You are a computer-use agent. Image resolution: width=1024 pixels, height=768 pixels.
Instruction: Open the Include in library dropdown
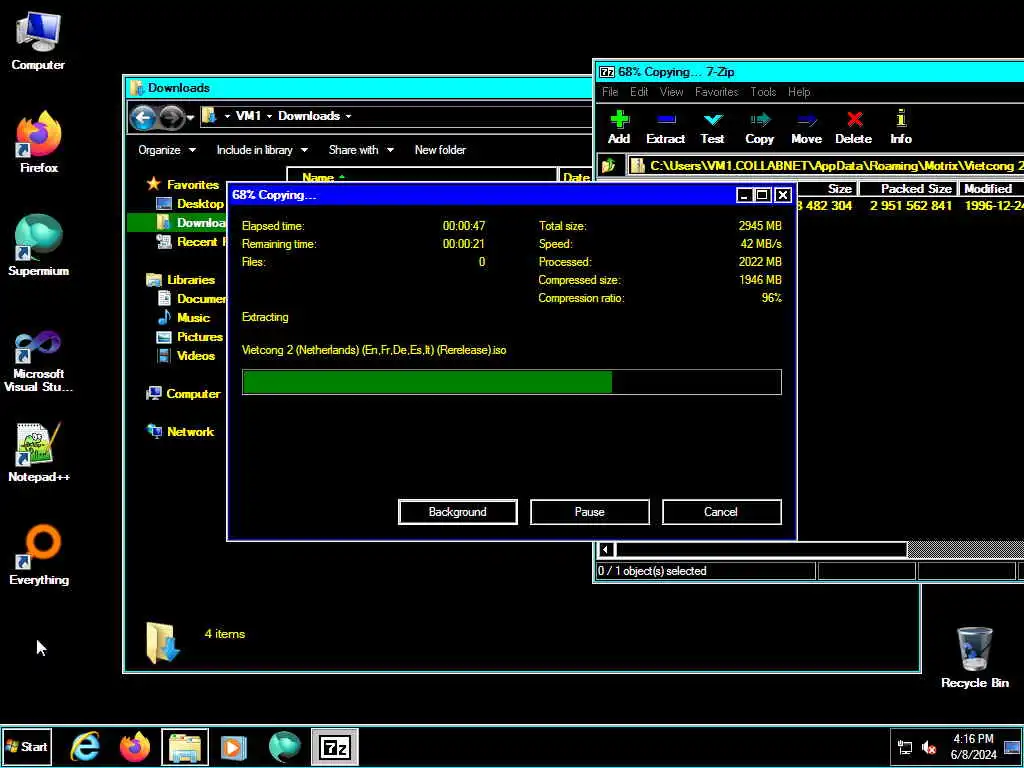[x=262, y=150]
